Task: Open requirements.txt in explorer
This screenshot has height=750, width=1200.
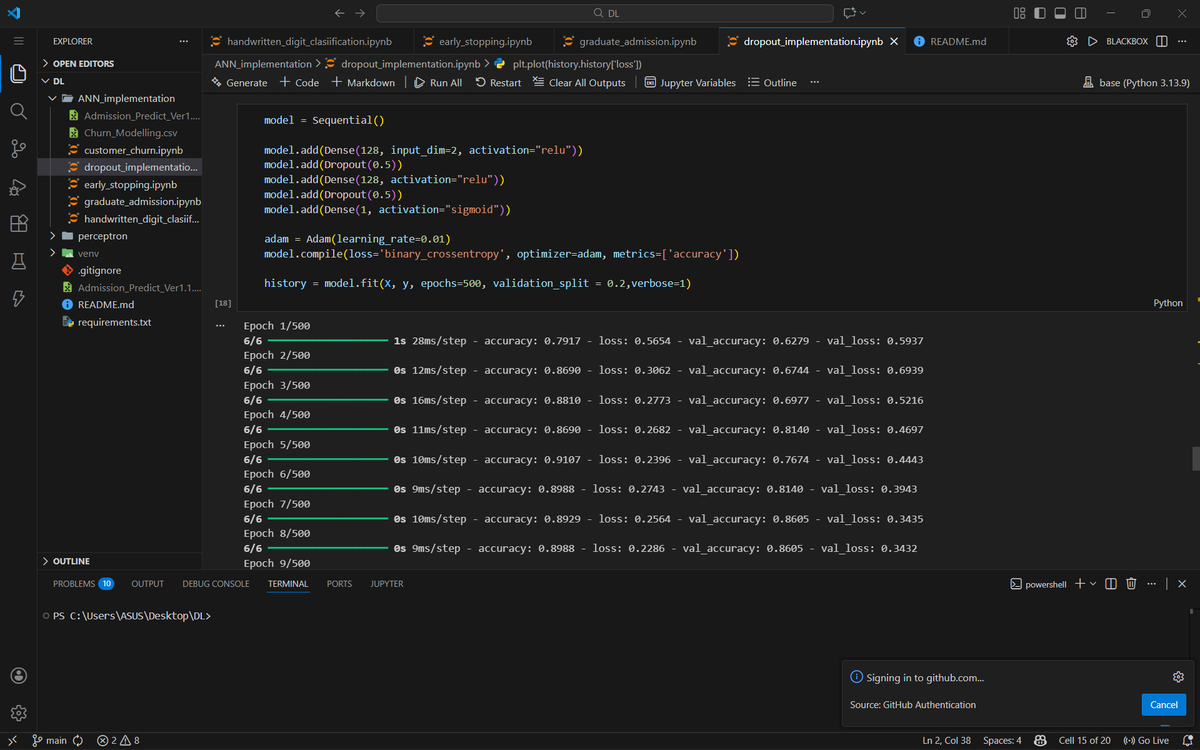Action: tap(114, 322)
